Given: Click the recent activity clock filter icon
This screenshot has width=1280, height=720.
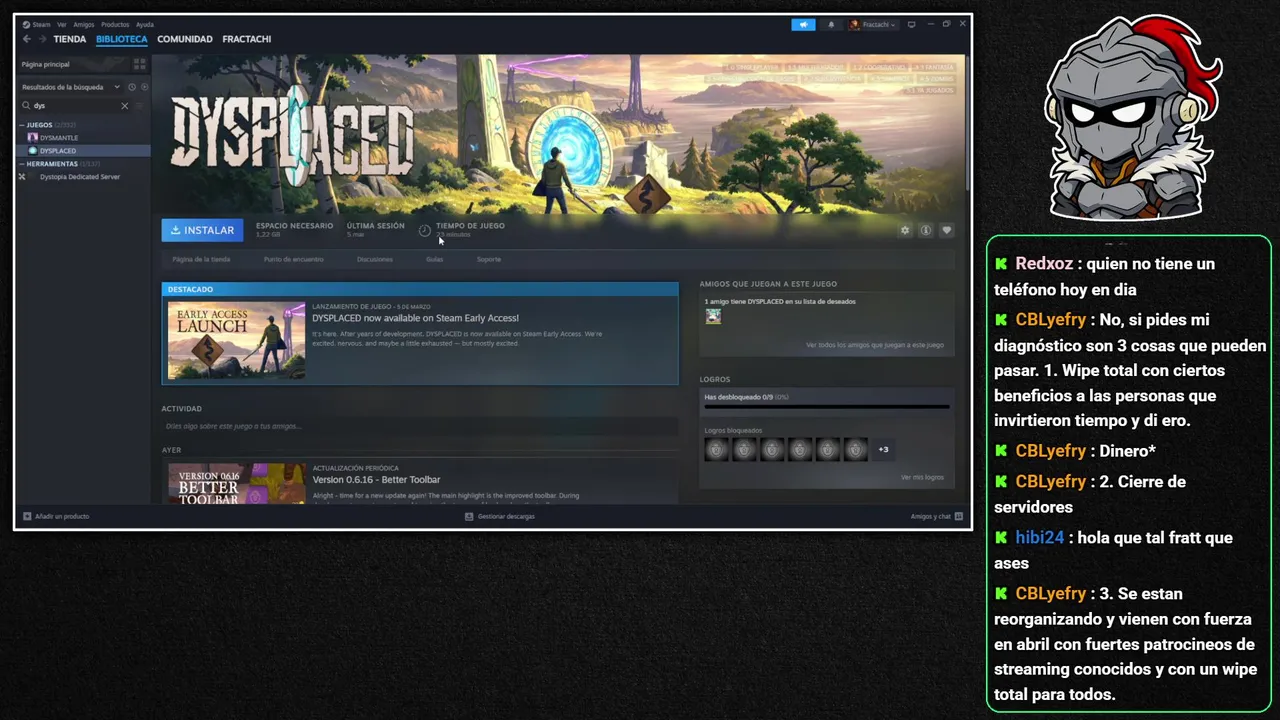Looking at the screenshot, I should pyautogui.click(x=132, y=87).
